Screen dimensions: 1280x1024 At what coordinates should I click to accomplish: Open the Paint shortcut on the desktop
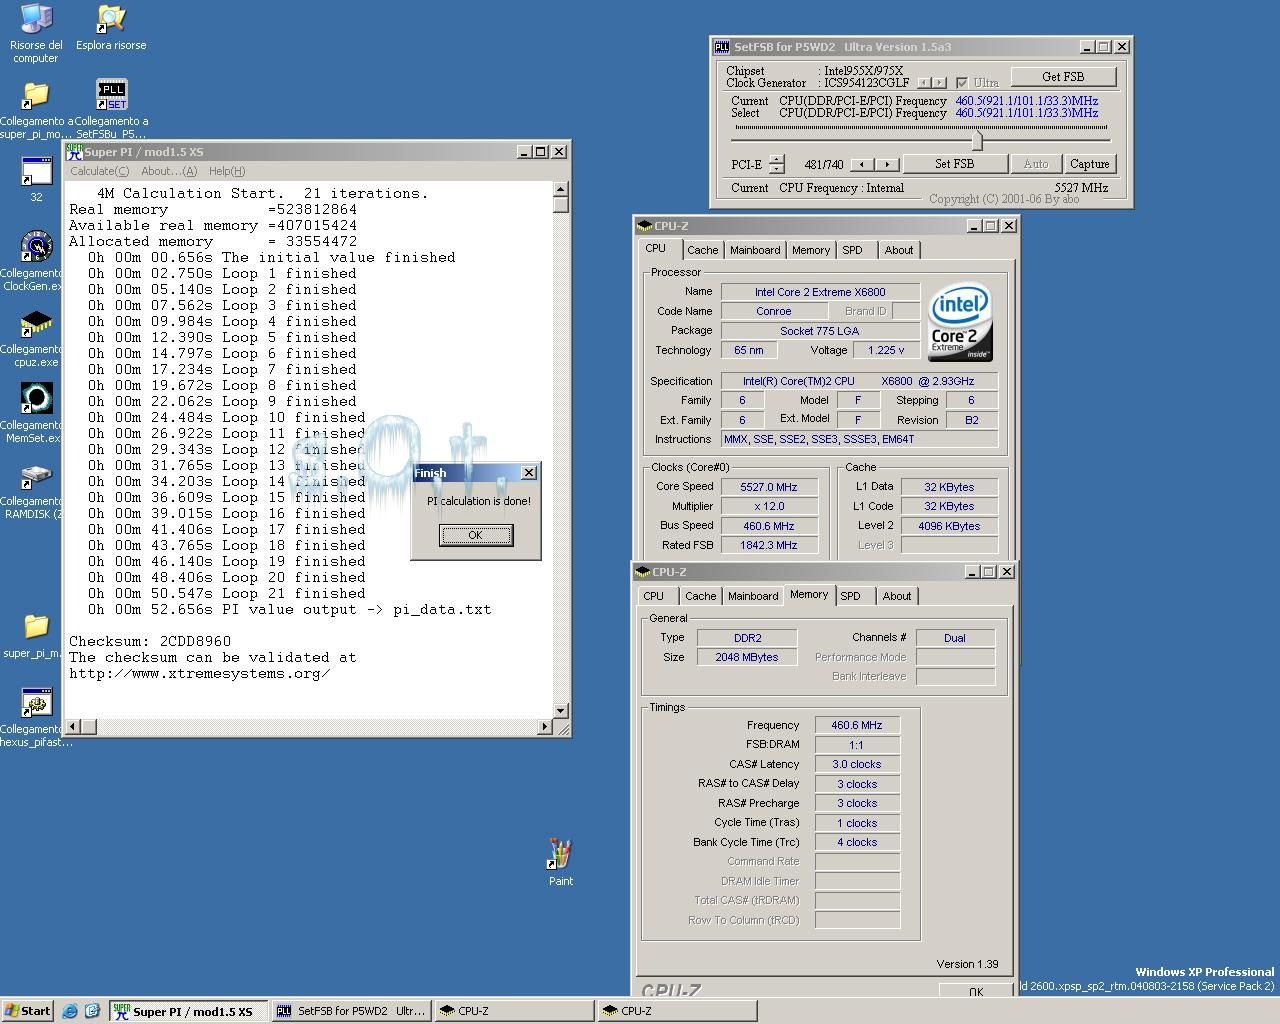point(560,855)
